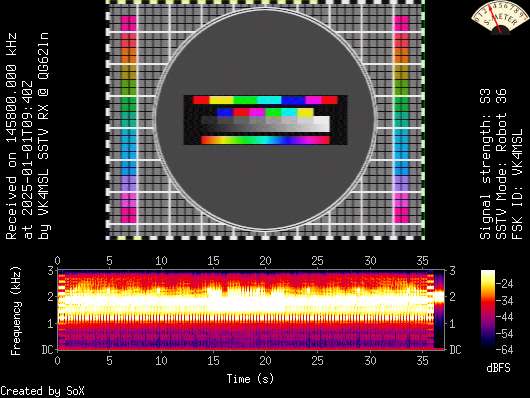Click the spectrogram at 20 seconds
This screenshot has width=530, height=398.
click(x=266, y=309)
